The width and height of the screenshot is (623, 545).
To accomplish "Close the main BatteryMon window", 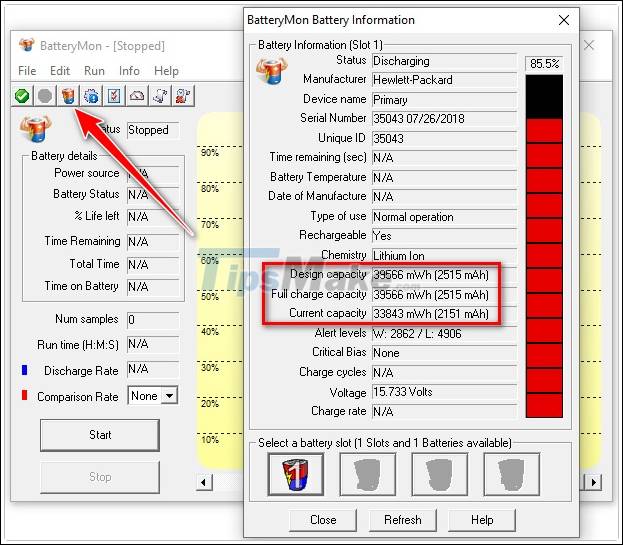I will tap(589, 45).
